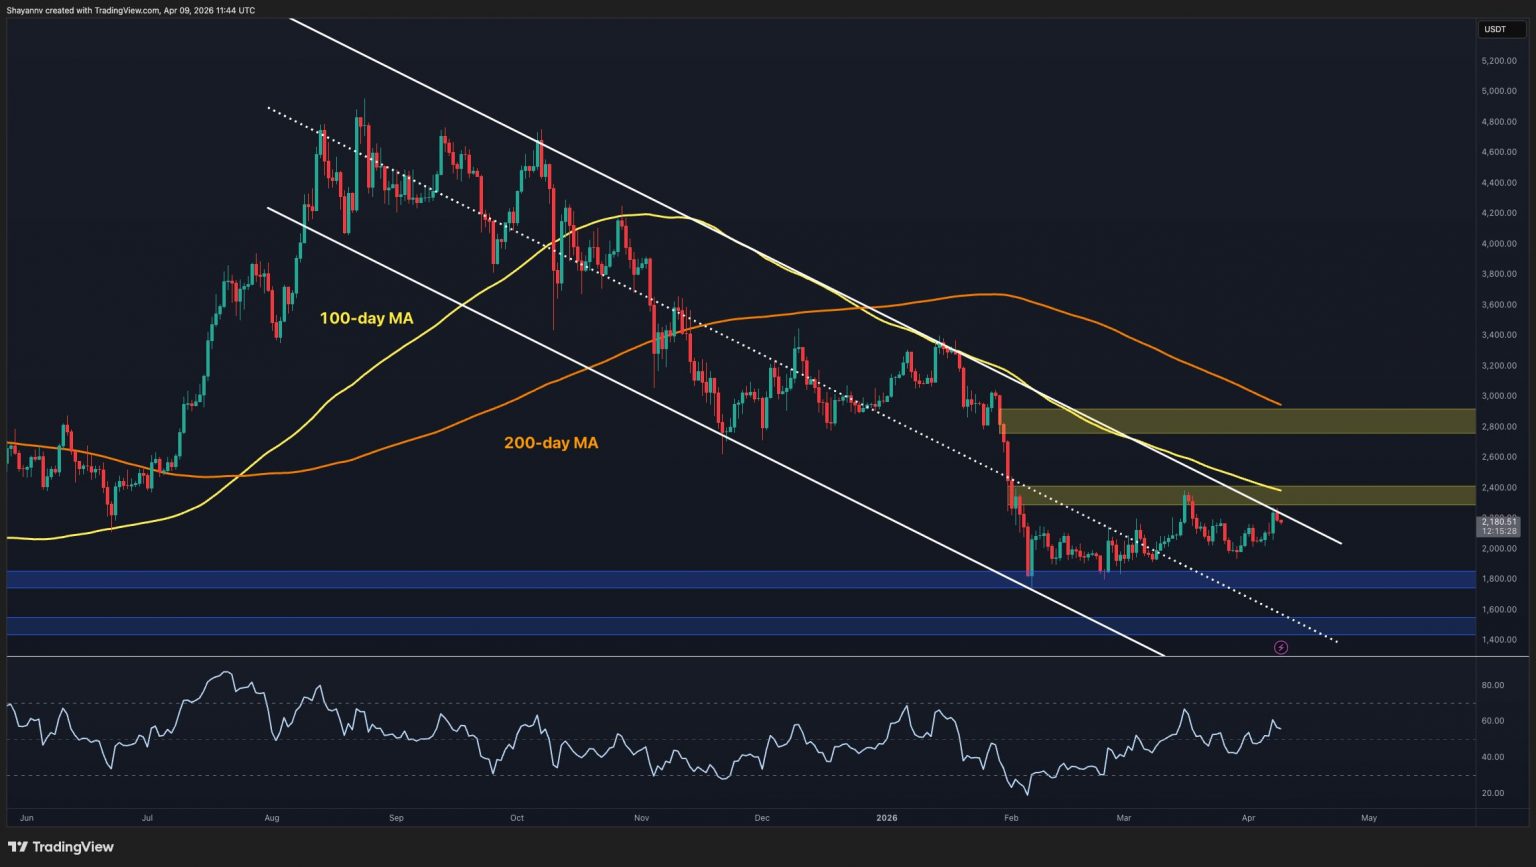
Task: Select the 200-day MA orange line label
Action: (551, 442)
